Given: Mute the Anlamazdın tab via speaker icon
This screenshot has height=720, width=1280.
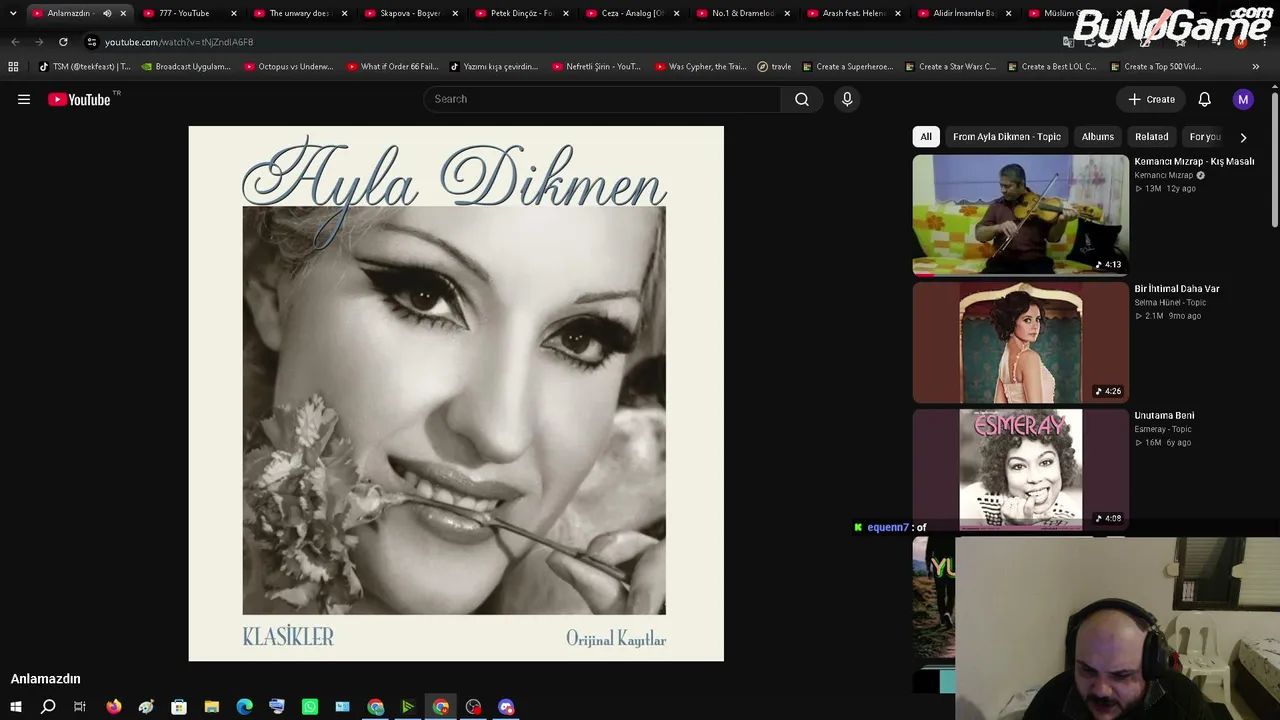Looking at the screenshot, I should tap(107, 13).
